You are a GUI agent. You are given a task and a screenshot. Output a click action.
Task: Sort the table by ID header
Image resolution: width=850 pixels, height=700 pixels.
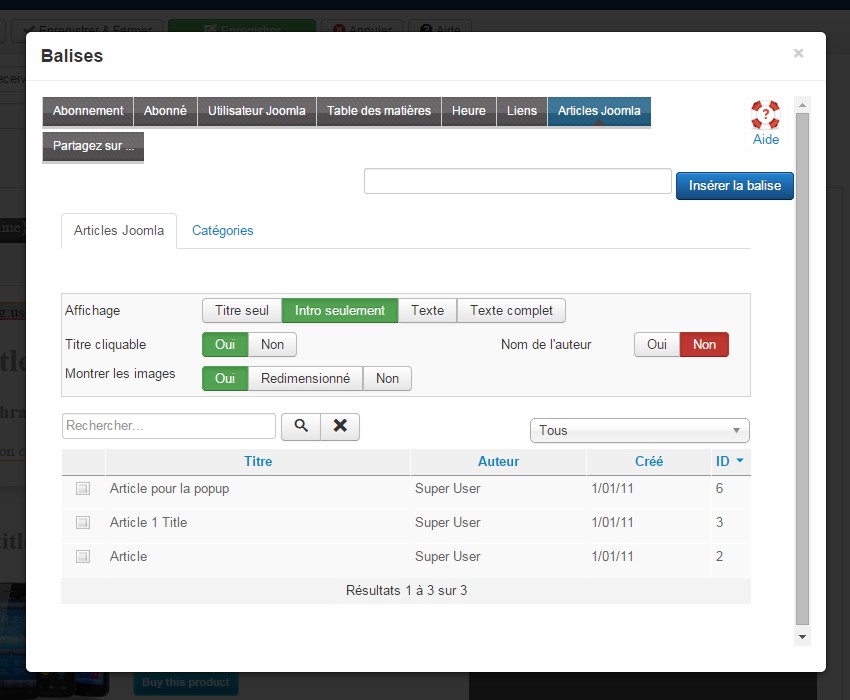click(723, 461)
